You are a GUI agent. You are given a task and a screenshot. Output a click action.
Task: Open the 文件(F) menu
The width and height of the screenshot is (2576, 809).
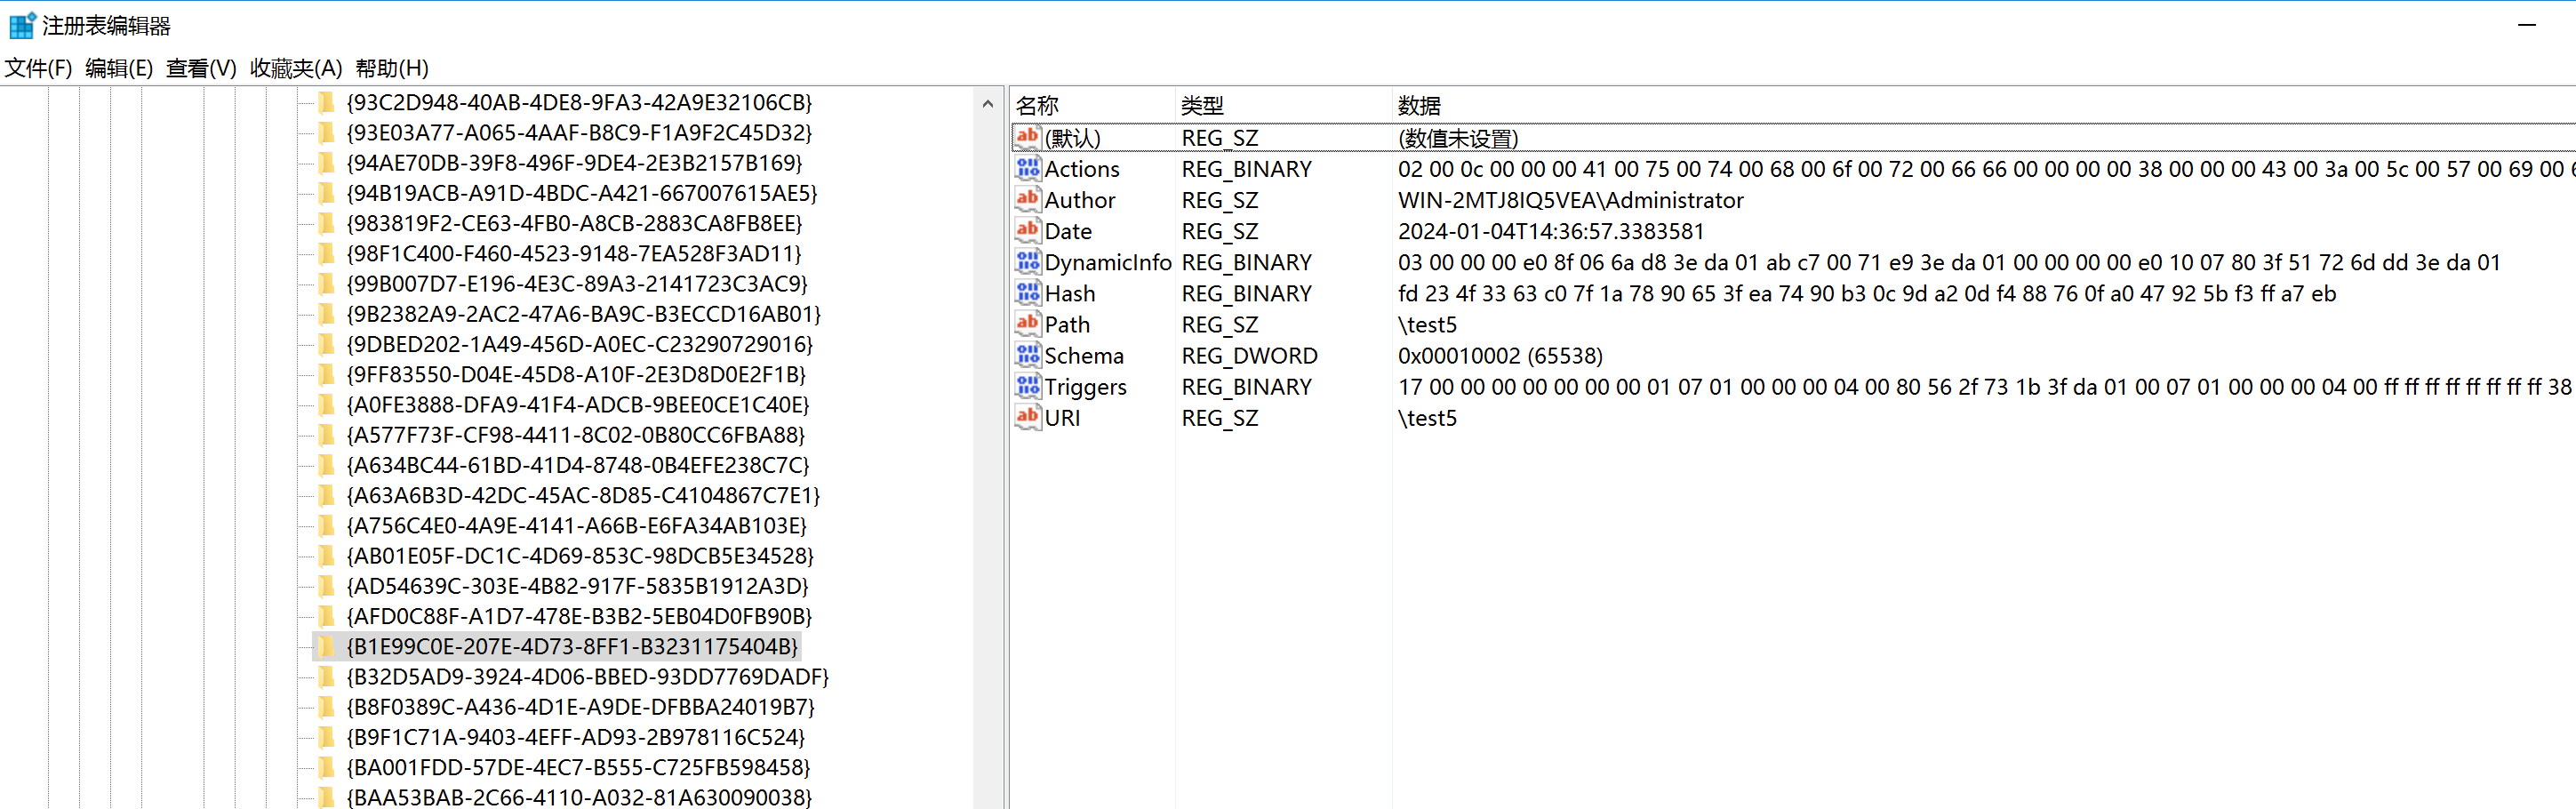[39, 68]
